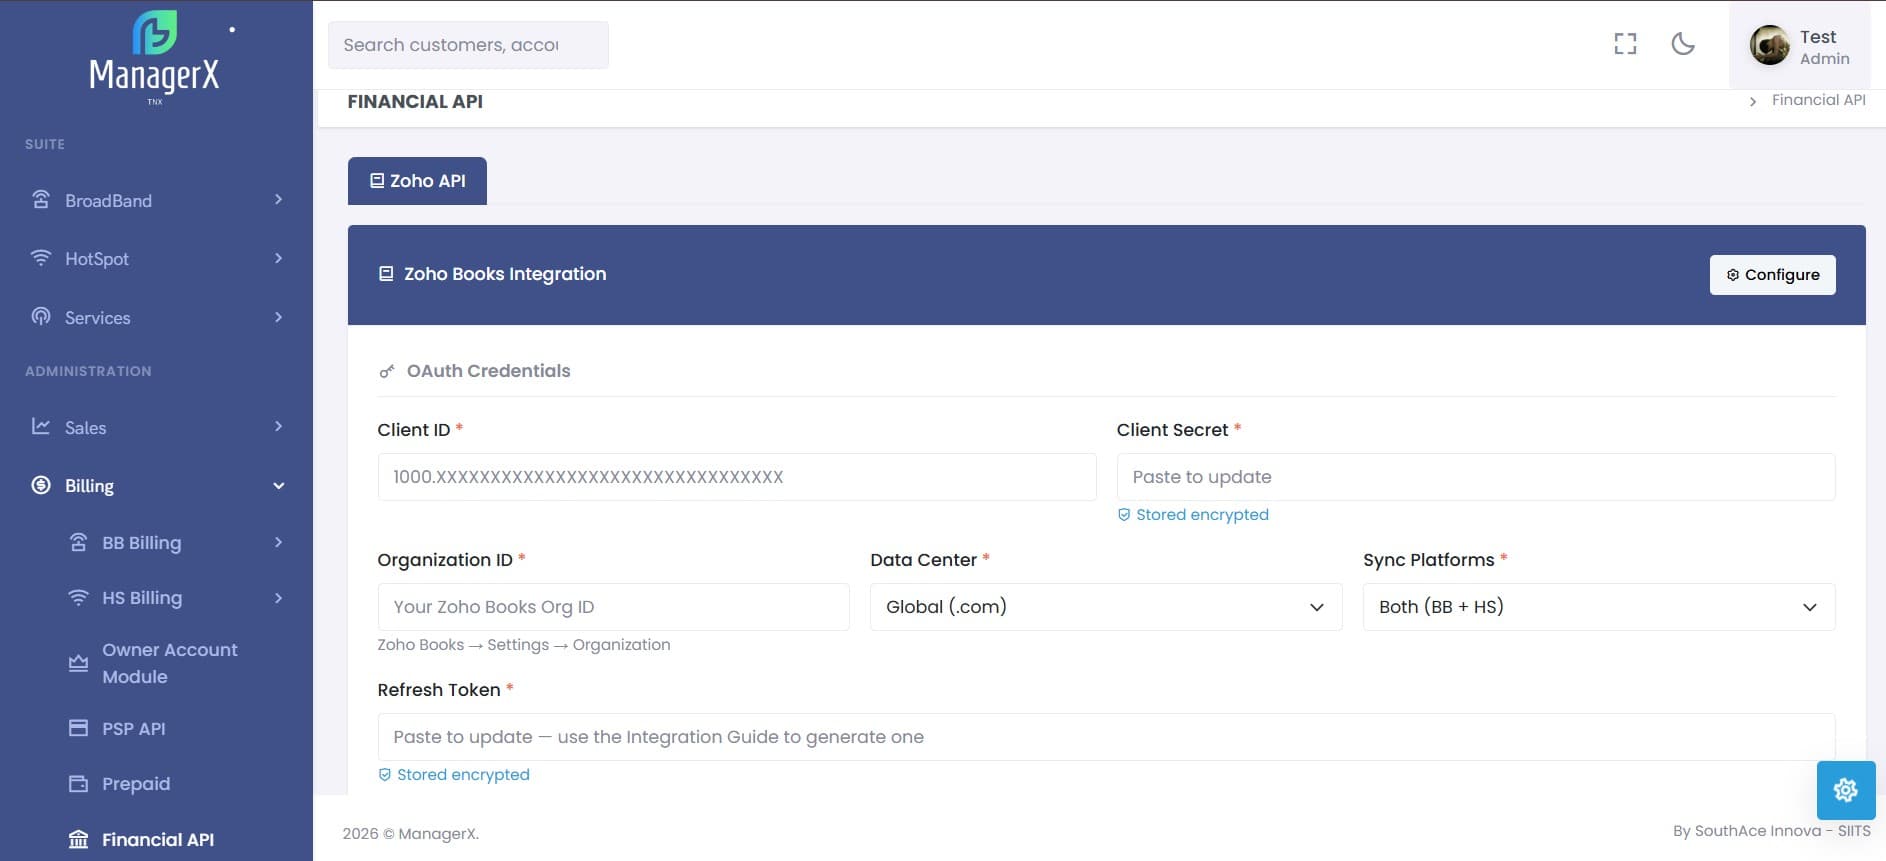Open the Sync Platforms dropdown
The height and width of the screenshot is (861, 1886).
(1599, 607)
